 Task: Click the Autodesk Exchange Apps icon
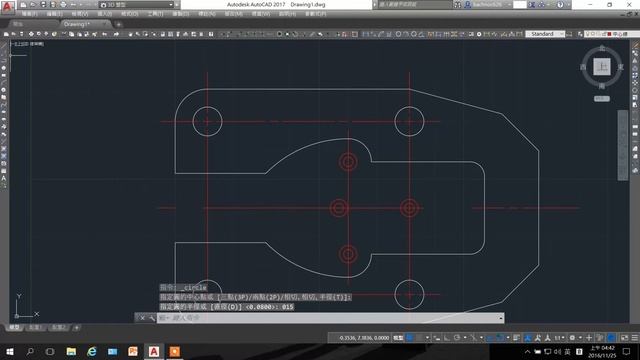(532, 5)
